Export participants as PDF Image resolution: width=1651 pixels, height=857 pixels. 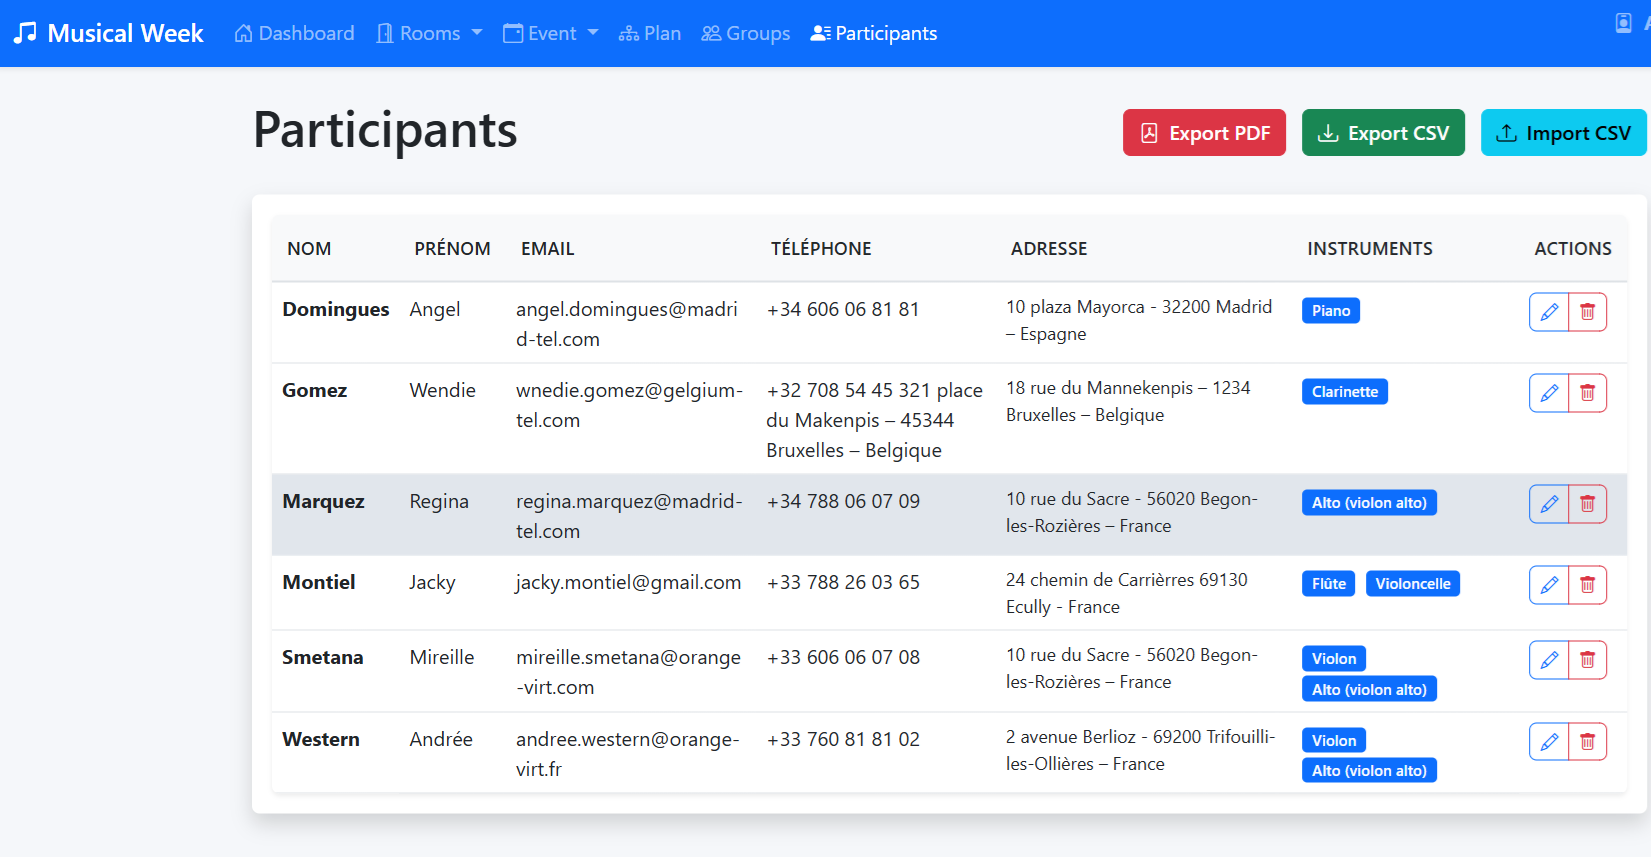pyautogui.click(x=1204, y=133)
